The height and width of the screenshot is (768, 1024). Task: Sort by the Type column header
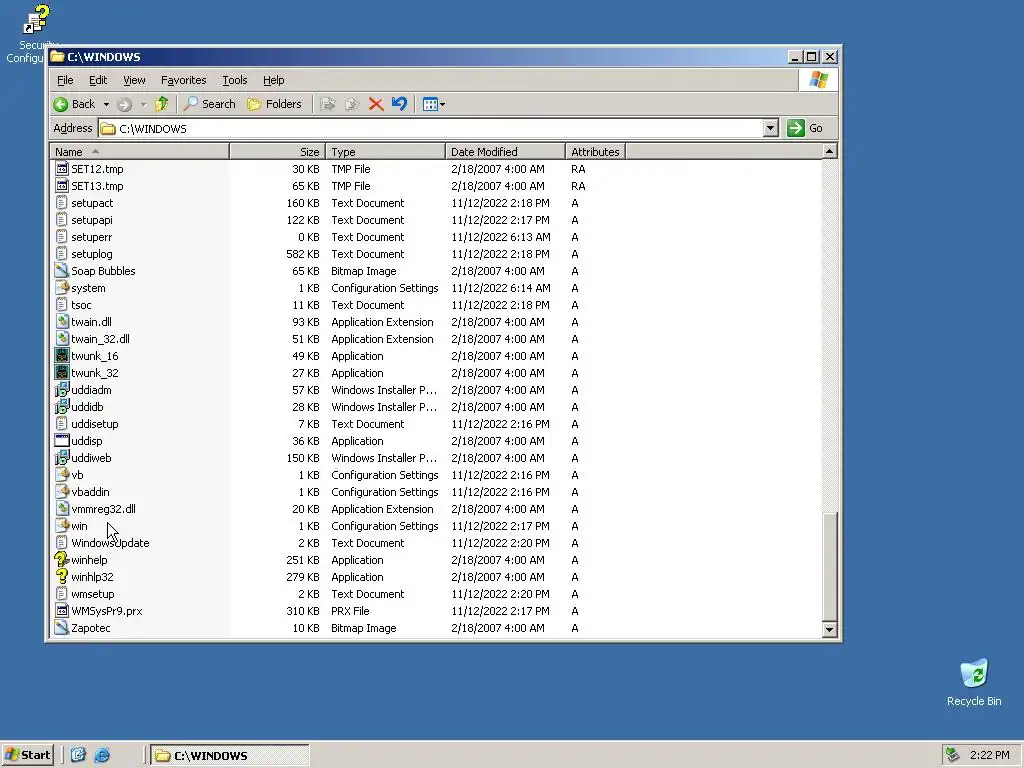click(x=385, y=152)
